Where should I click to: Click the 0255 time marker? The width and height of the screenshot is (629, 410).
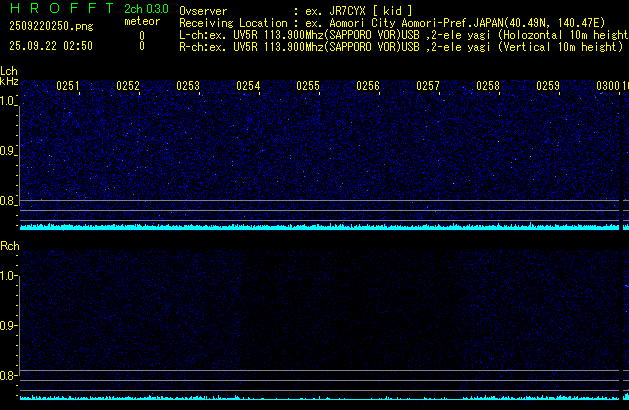308,86
